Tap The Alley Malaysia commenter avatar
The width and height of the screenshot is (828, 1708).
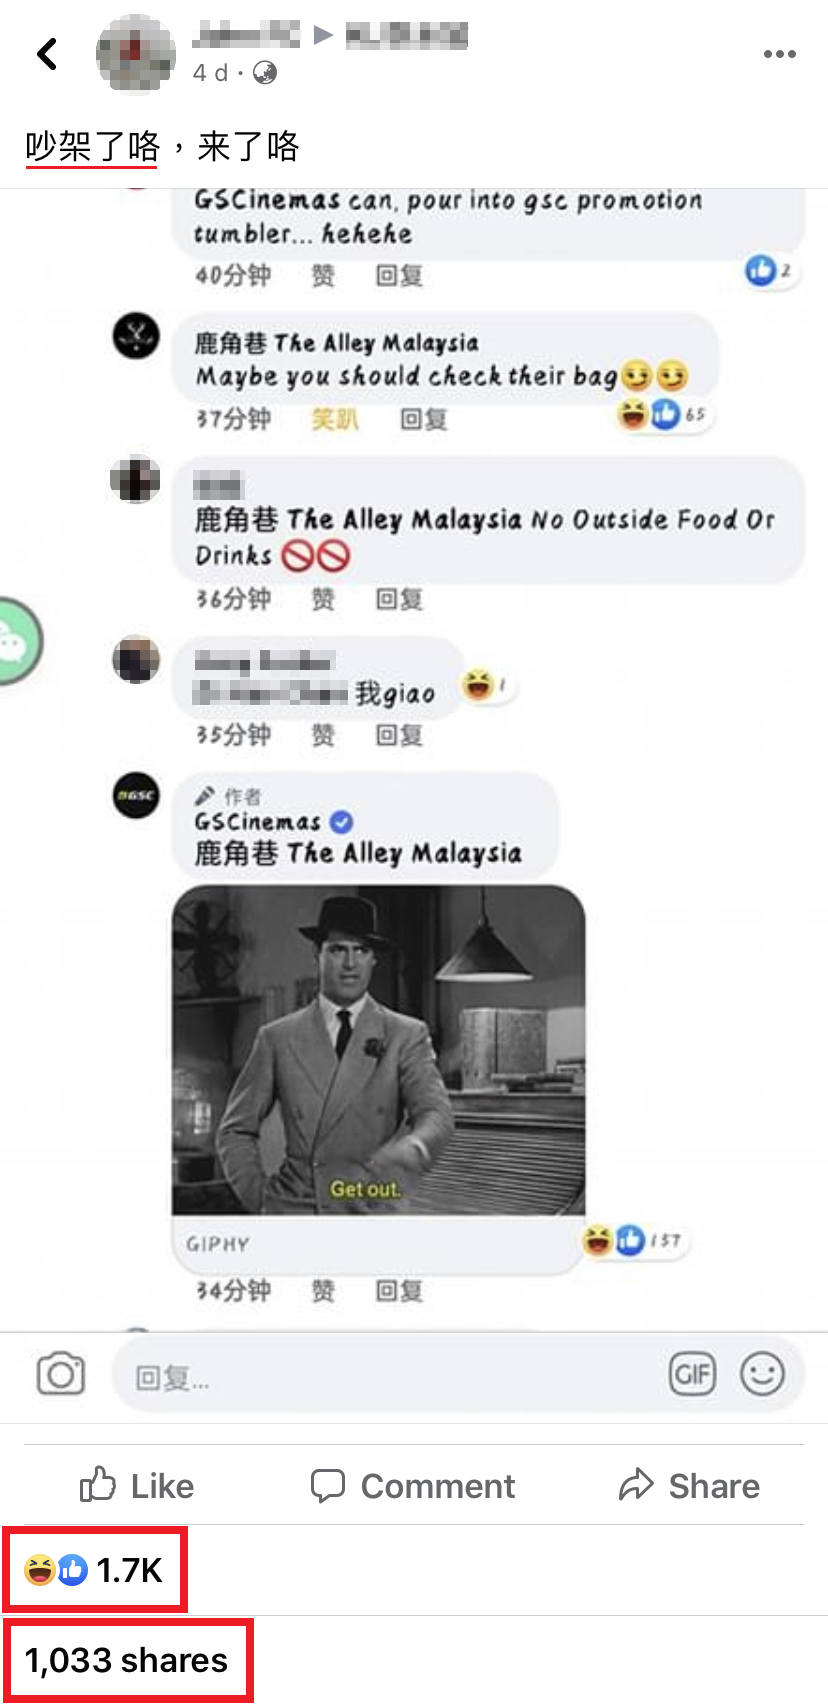click(x=136, y=335)
